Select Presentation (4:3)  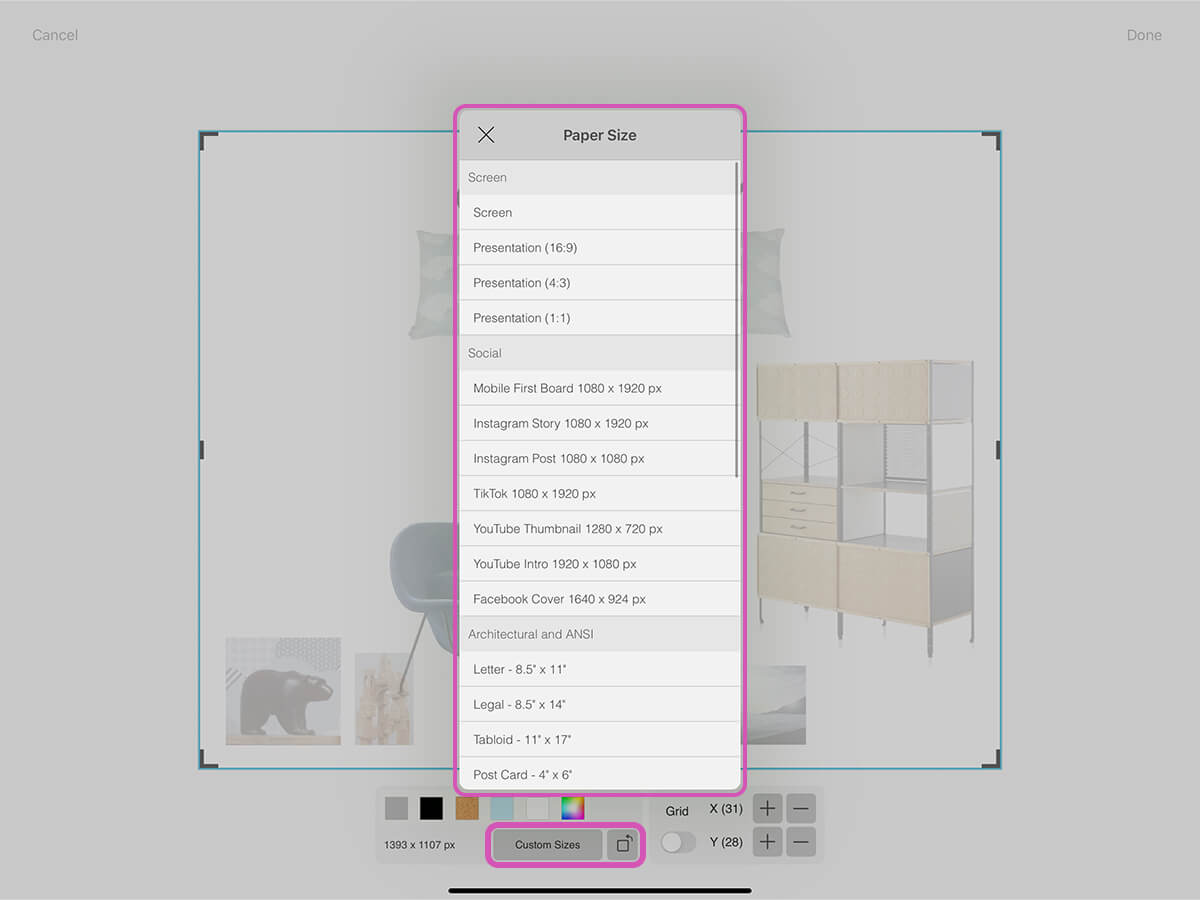point(598,282)
